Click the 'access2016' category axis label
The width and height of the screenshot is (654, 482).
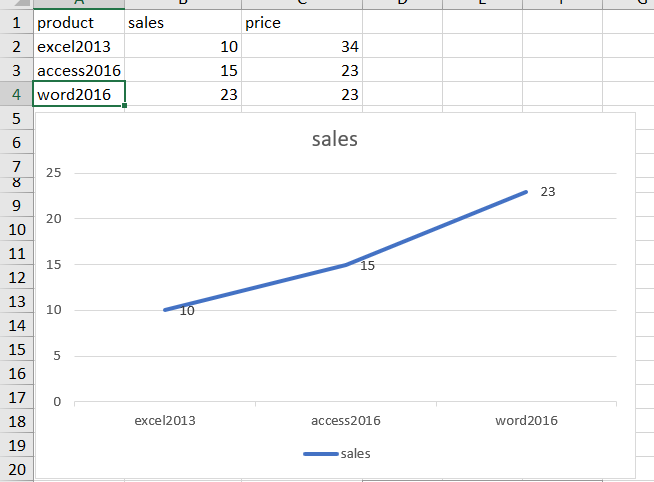(x=346, y=420)
